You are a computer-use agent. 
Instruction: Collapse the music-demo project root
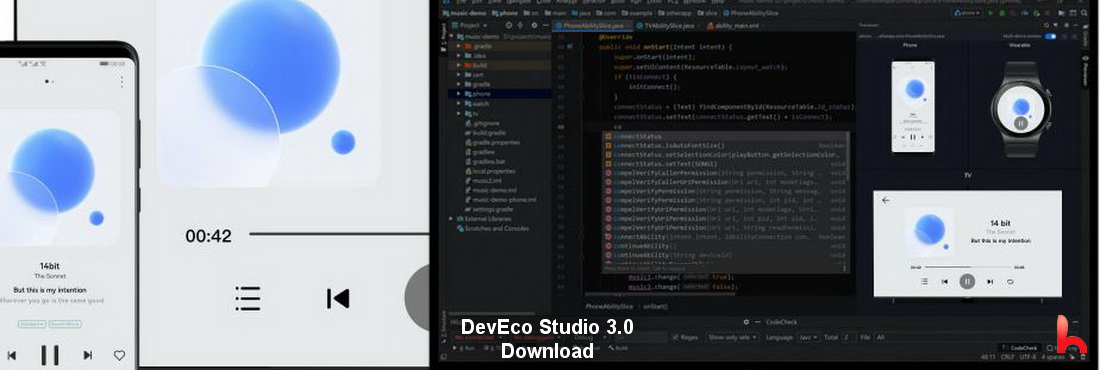452,36
